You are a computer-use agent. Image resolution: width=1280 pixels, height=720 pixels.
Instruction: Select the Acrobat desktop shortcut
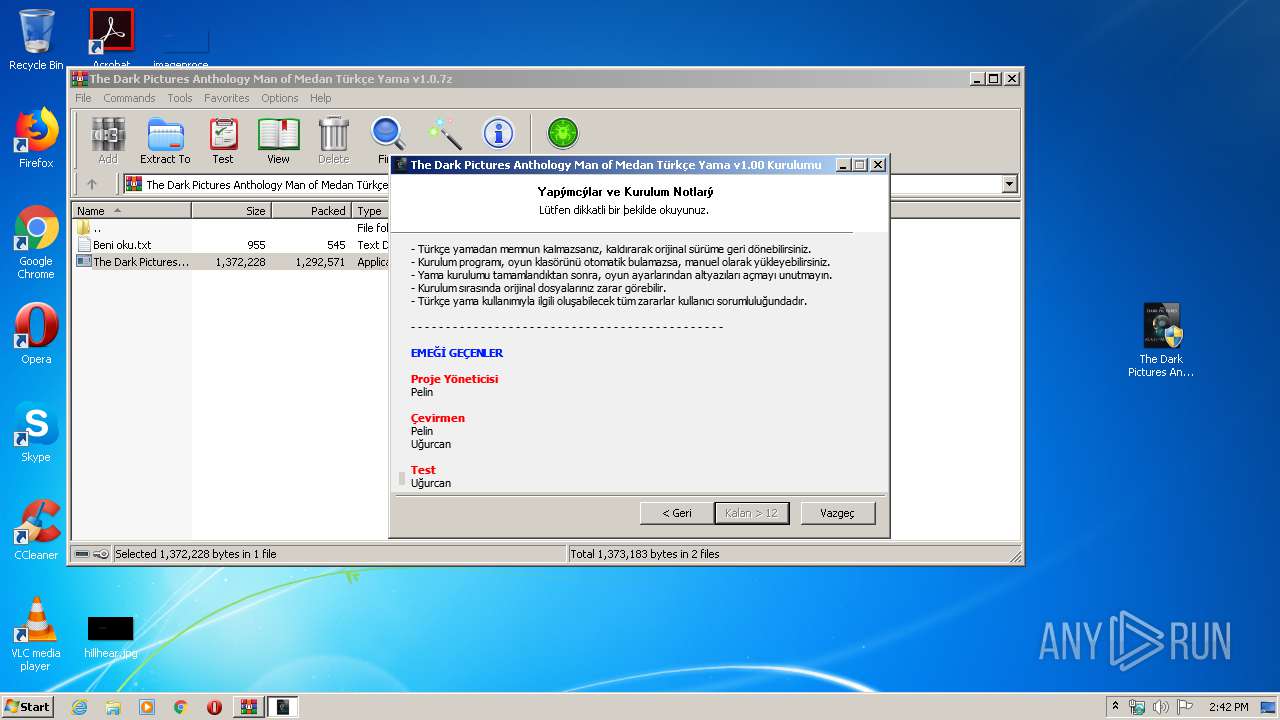pos(111,40)
